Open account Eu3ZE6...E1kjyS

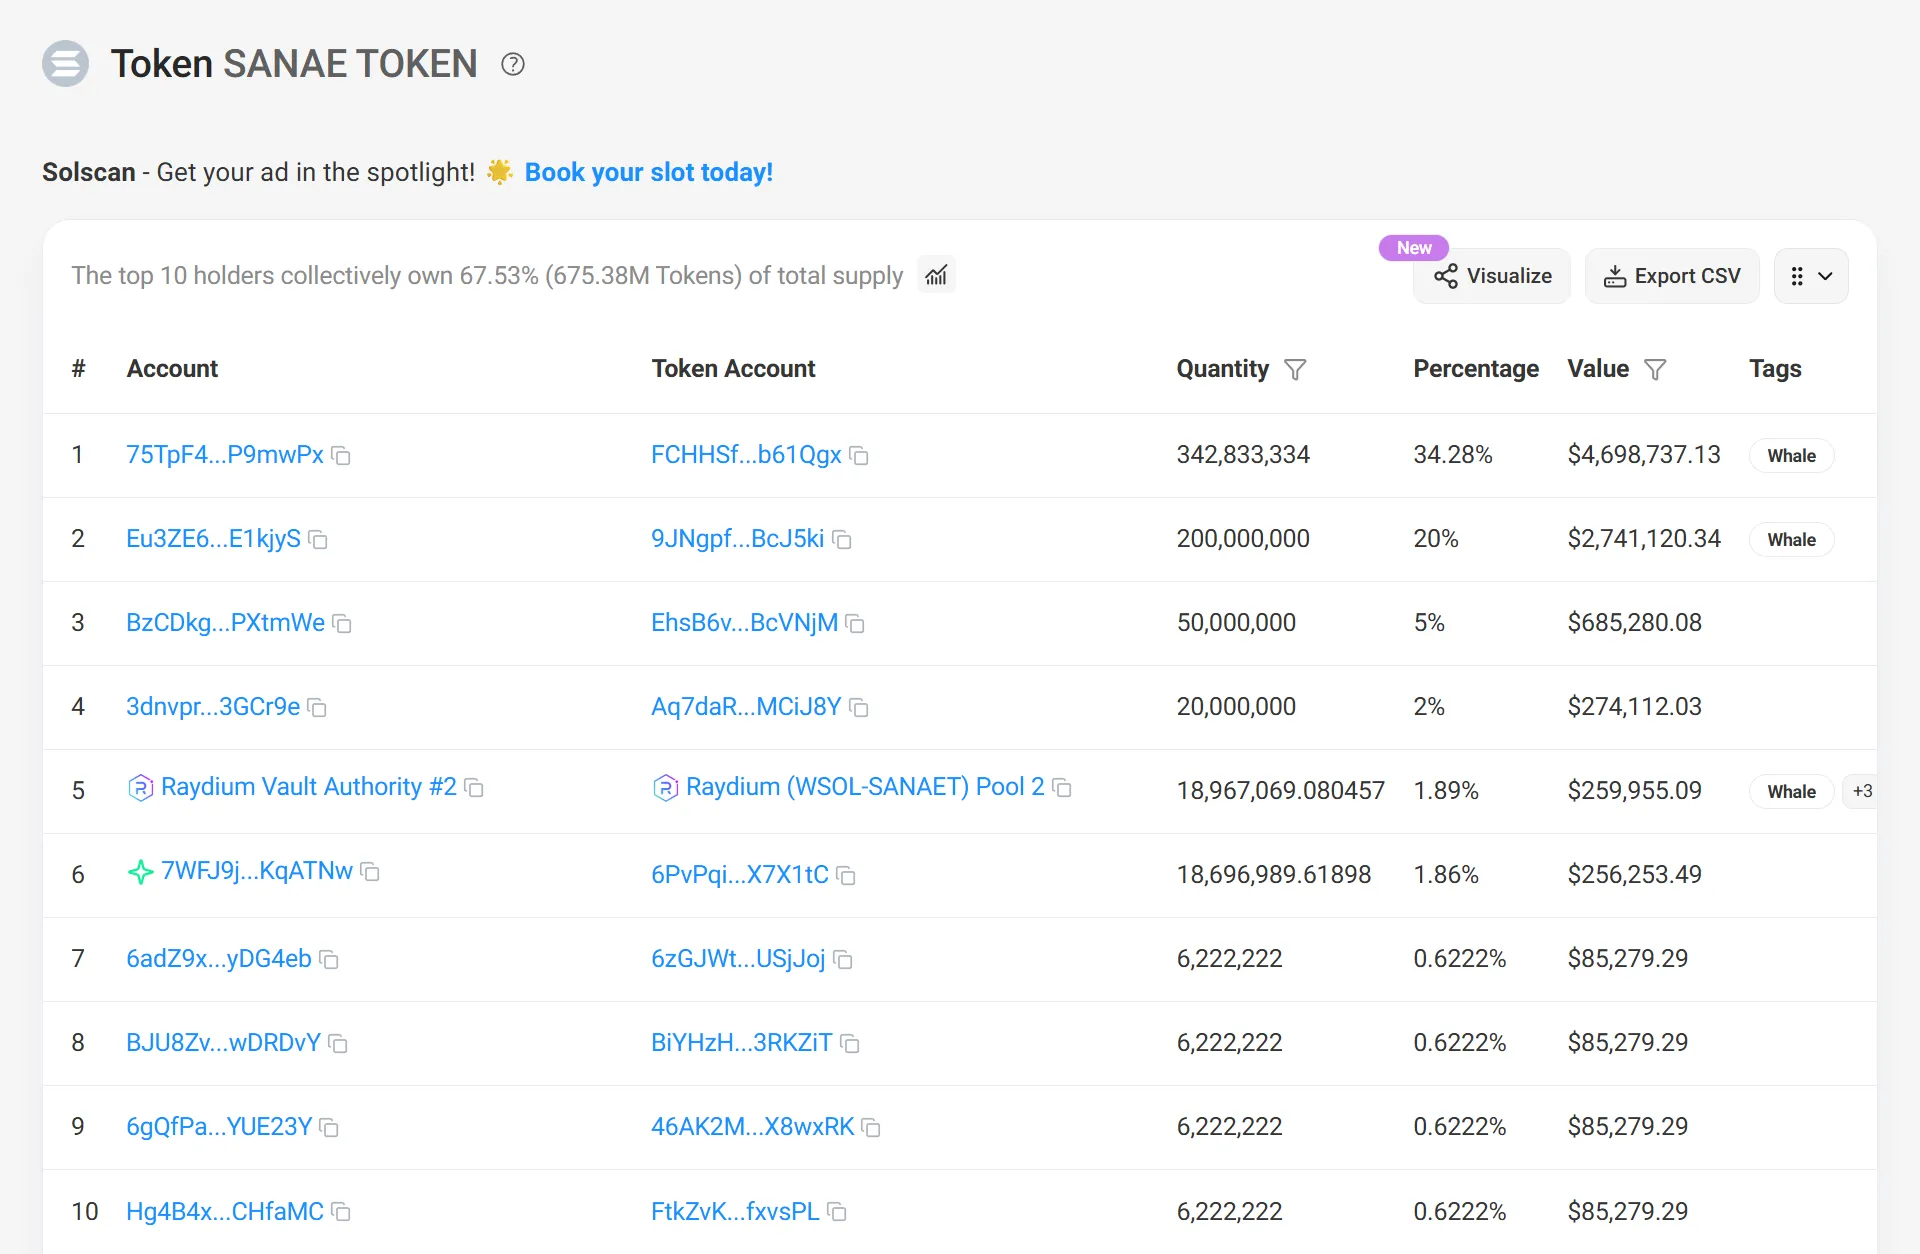(213, 539)
